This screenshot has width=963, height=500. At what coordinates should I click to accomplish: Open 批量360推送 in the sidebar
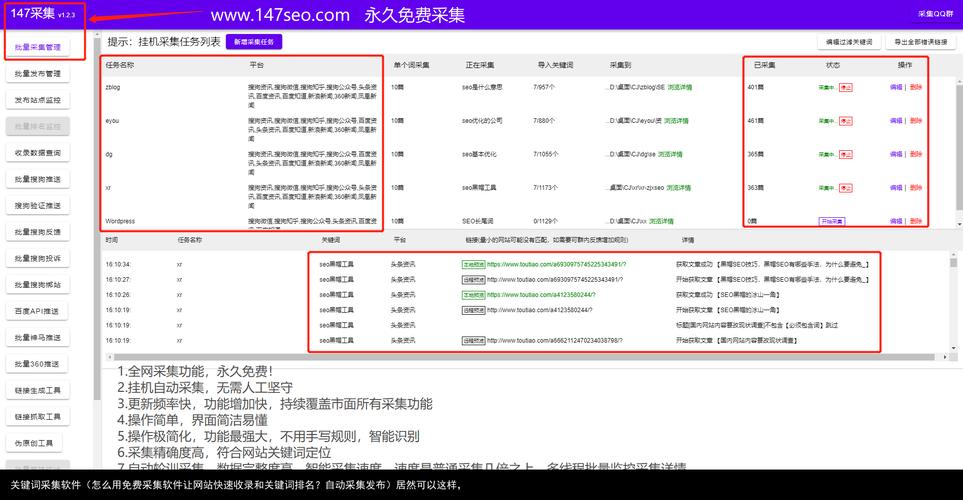click(37, 364)
